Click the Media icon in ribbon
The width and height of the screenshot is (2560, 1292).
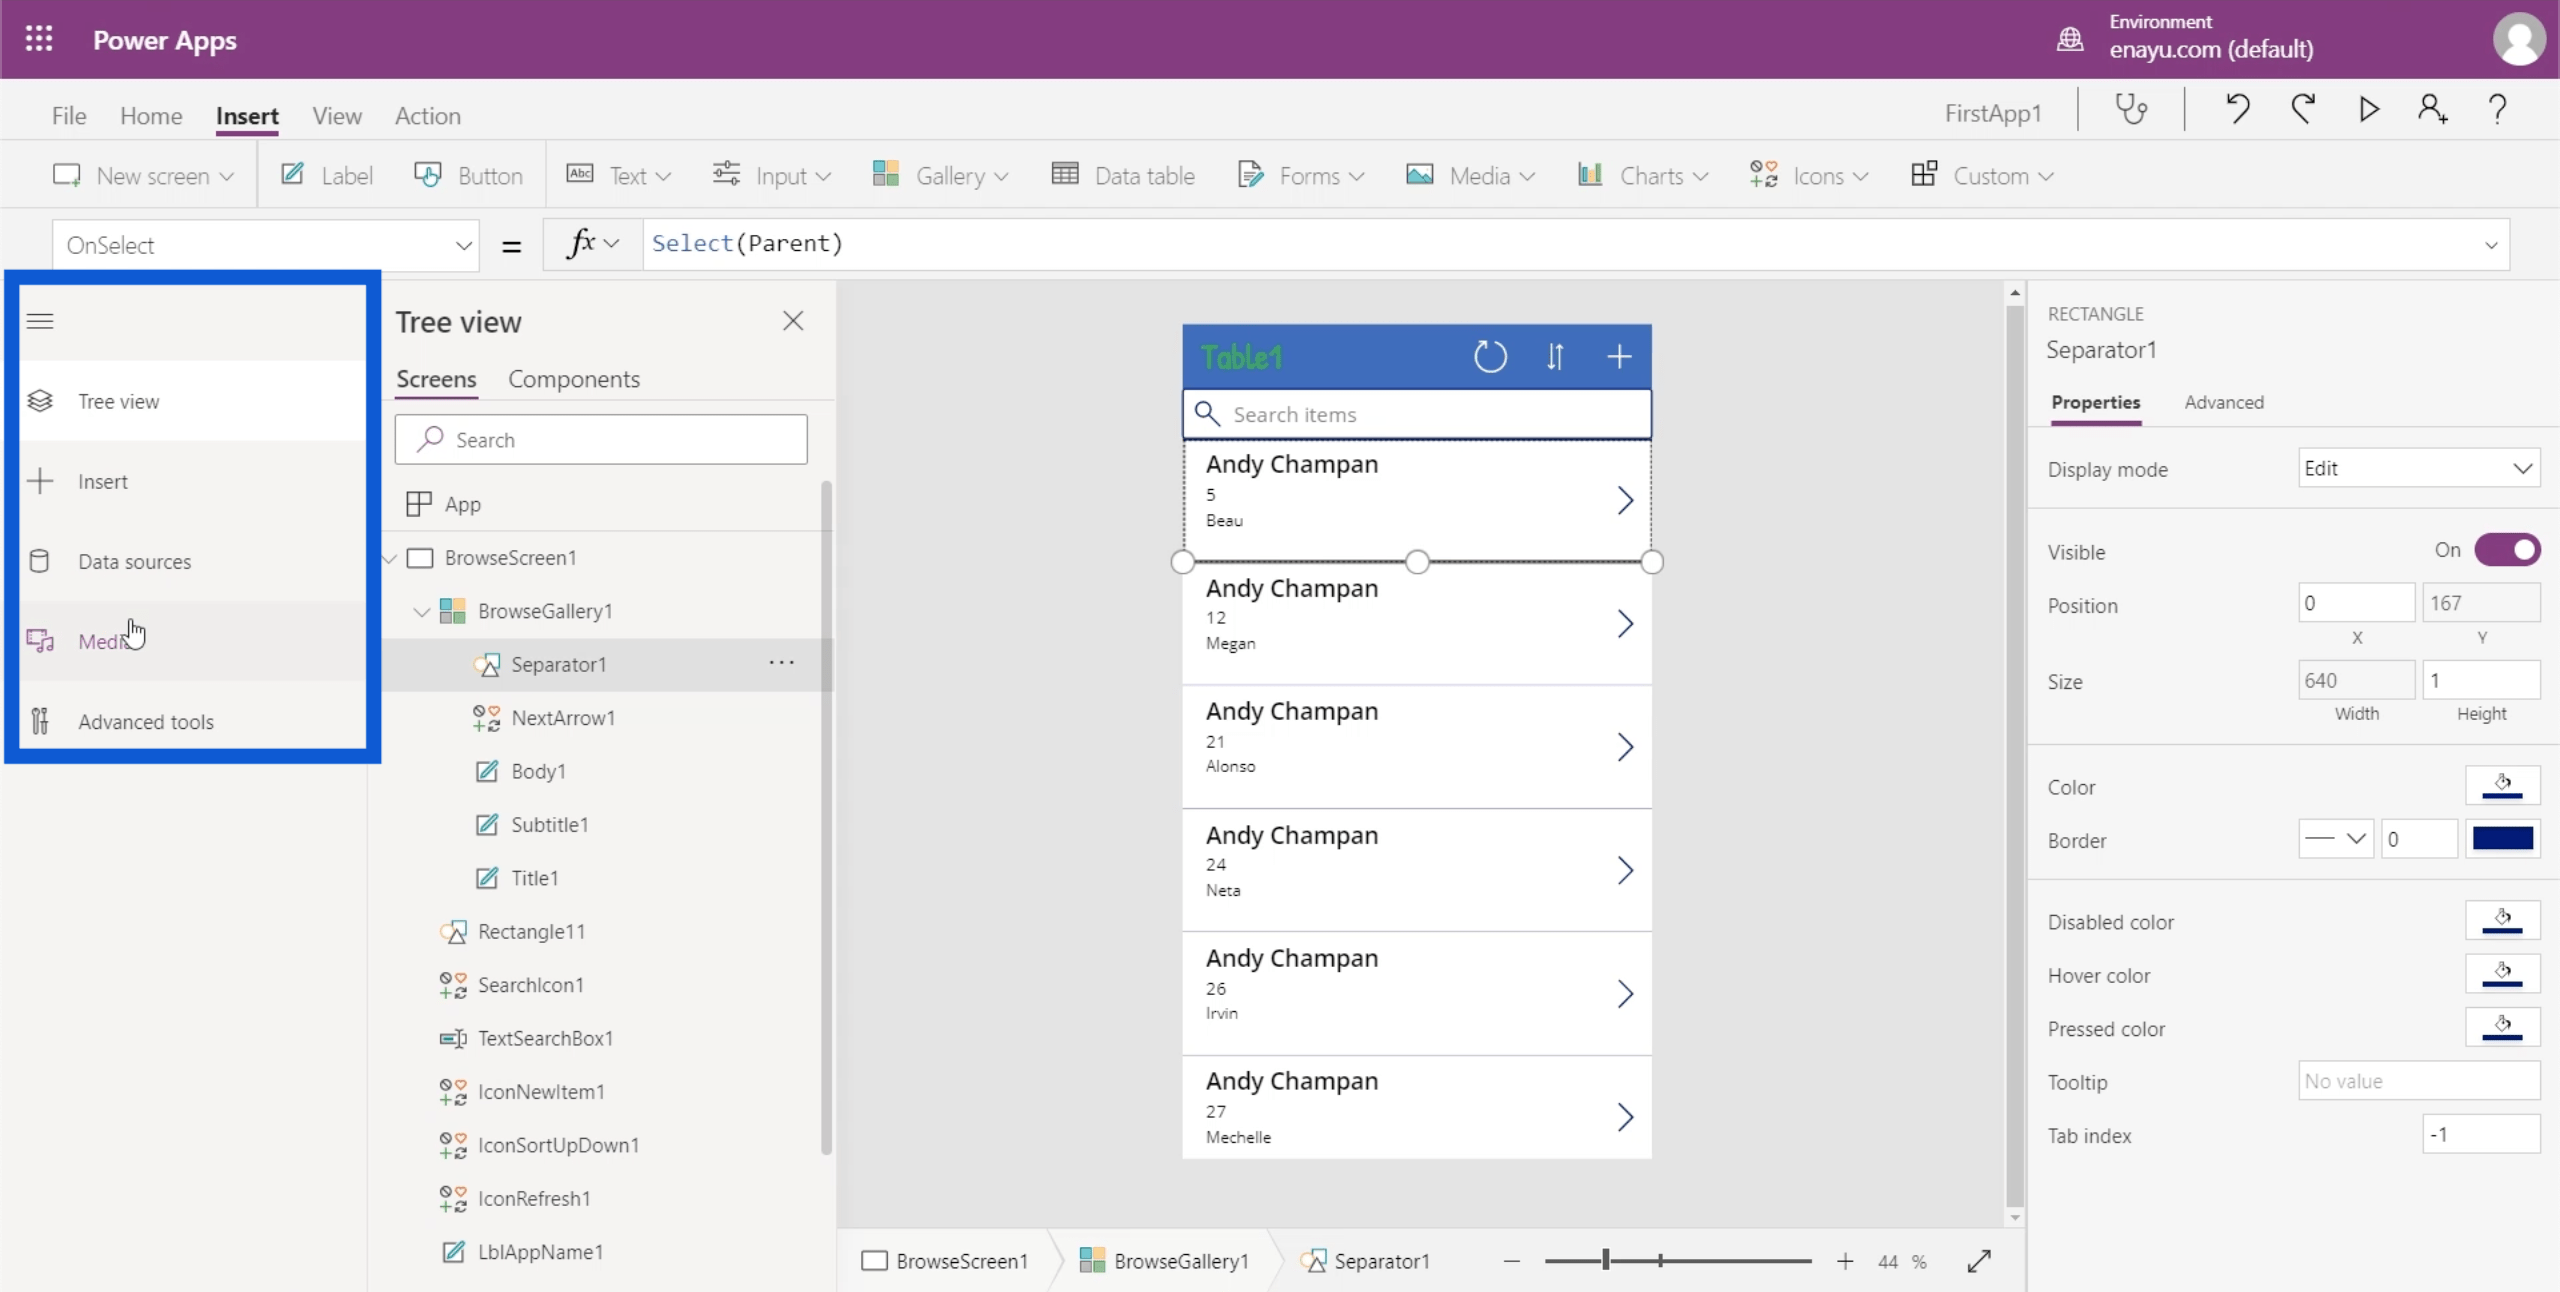(x=1420, y=176)
